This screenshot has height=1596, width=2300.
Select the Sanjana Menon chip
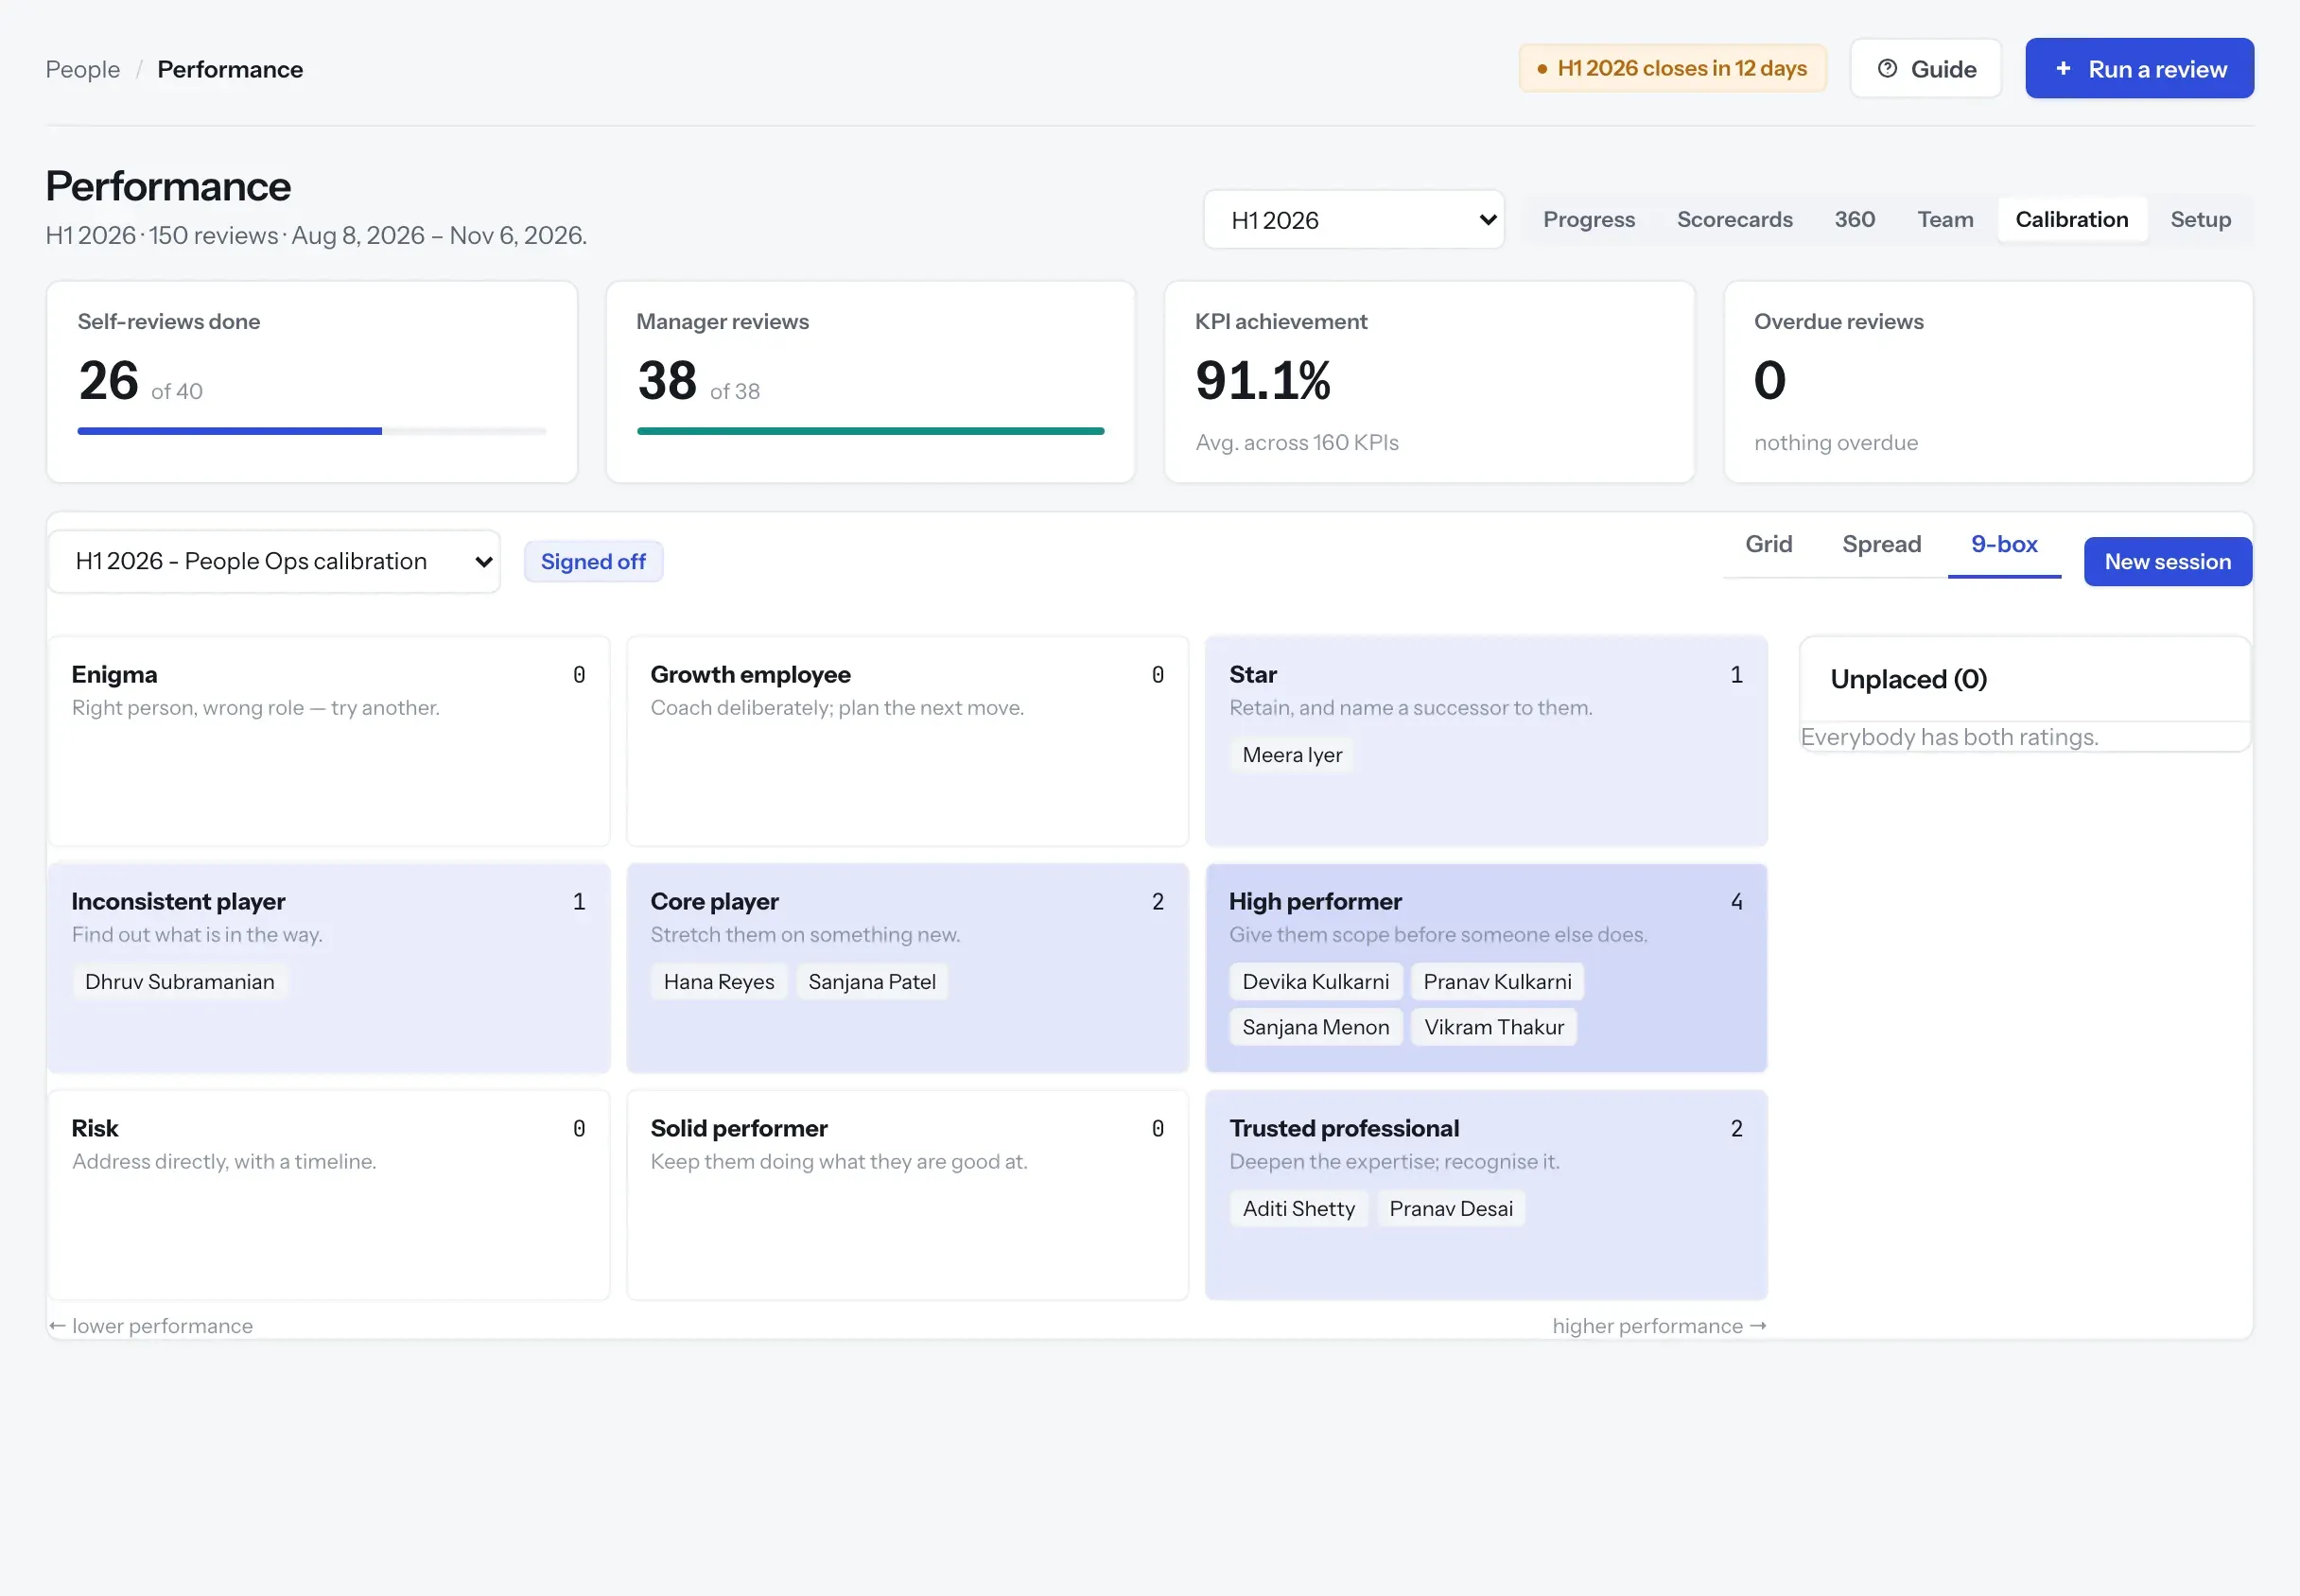1316,1028
